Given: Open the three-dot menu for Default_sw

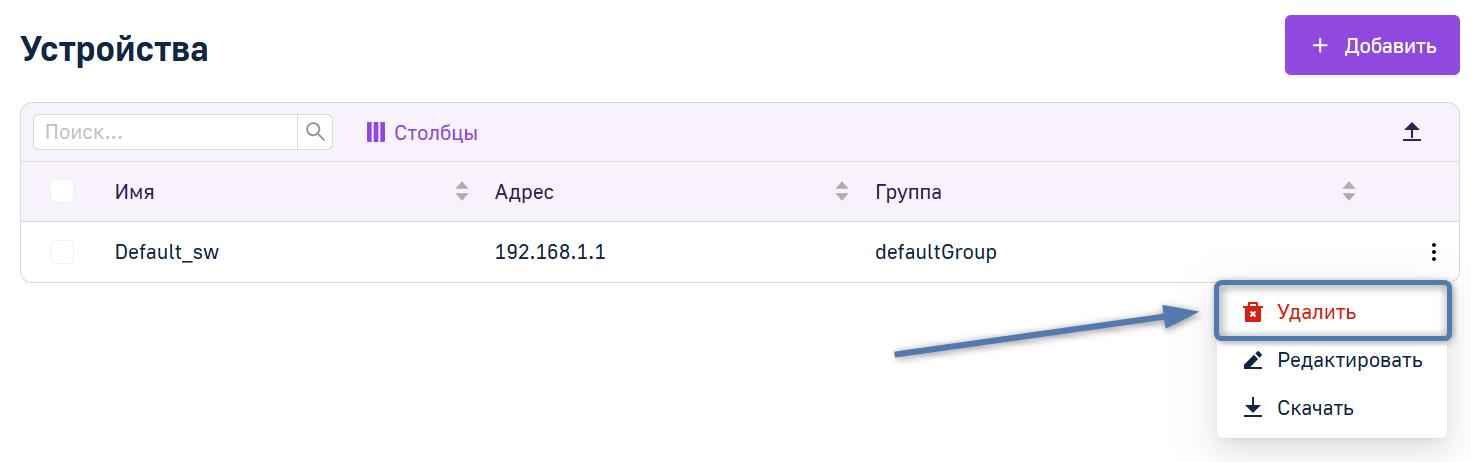Looking at the screenshot, I should click(x=1433, y=252).
